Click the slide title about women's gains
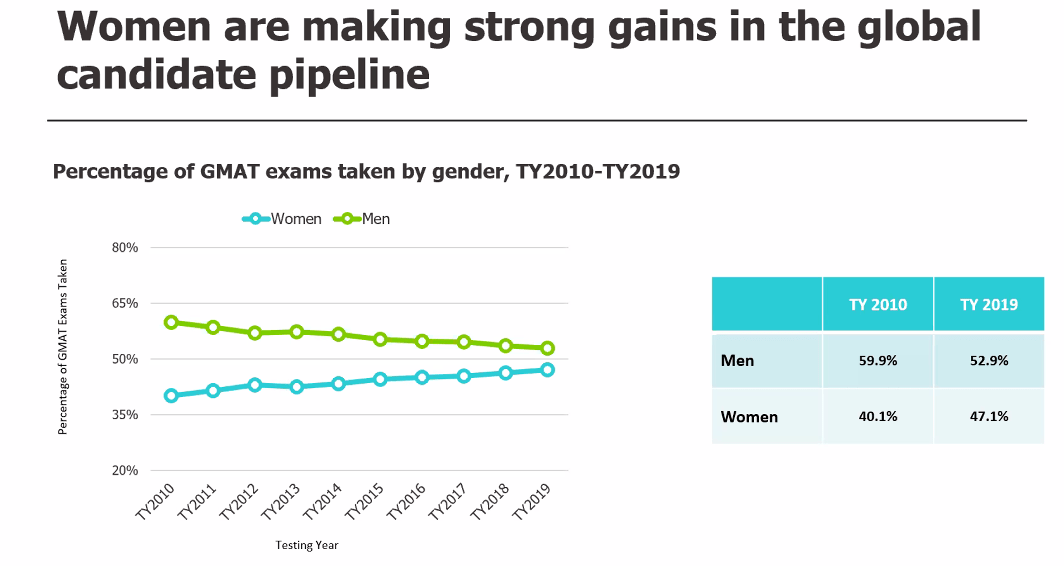1064x566 pixels. pyautogui.click(x=520, y=50)
